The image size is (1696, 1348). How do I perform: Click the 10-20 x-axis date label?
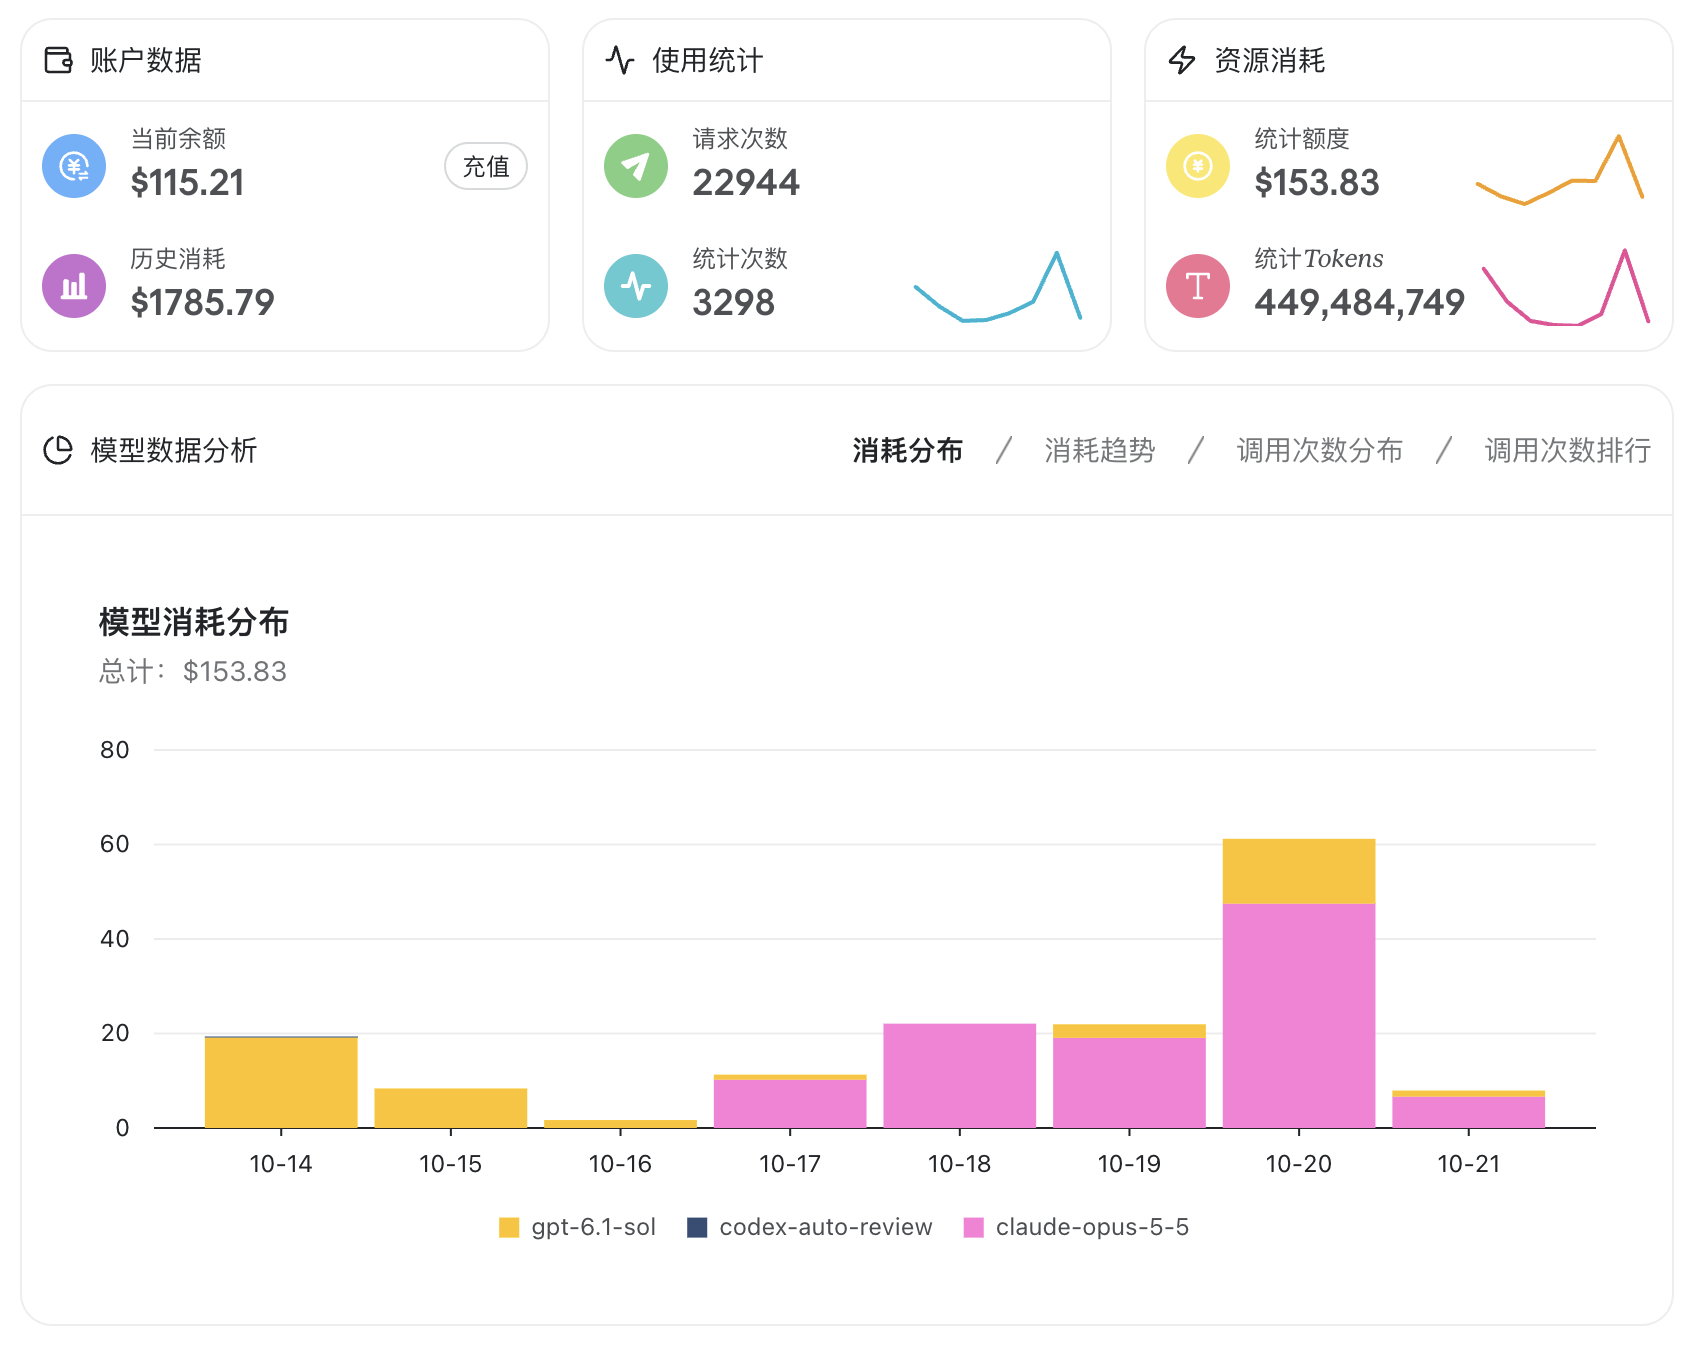tap(1299, 1164)
